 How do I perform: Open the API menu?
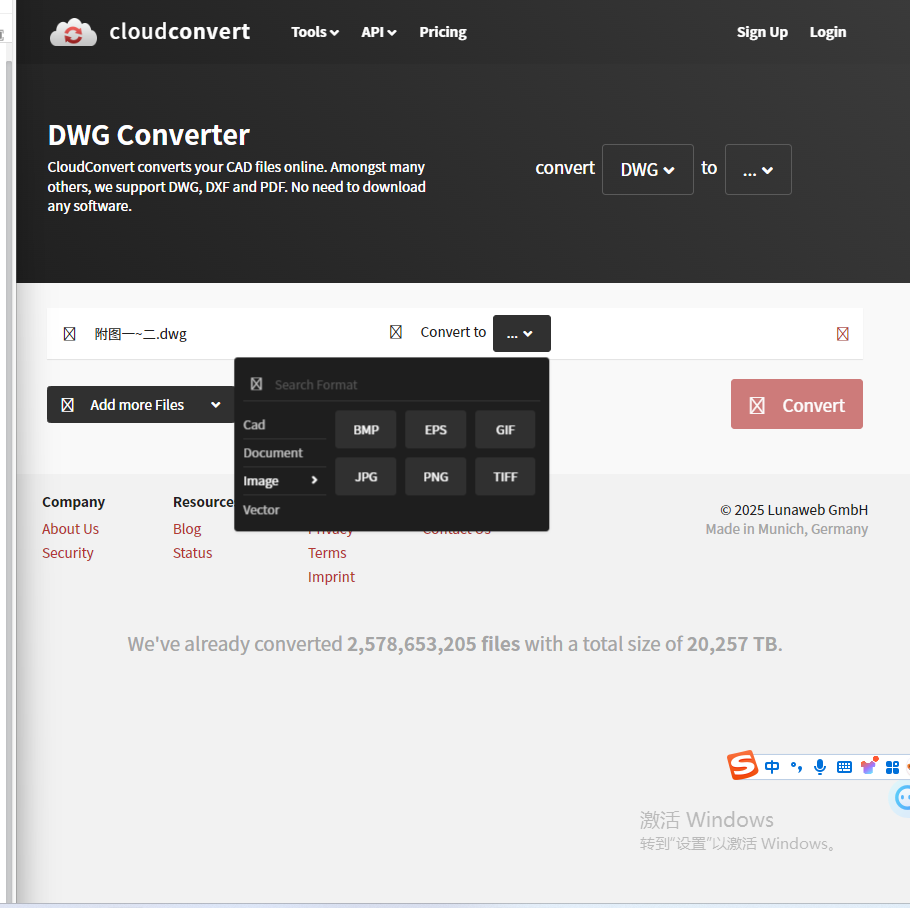pyautogui.click(x=378, y=32)
